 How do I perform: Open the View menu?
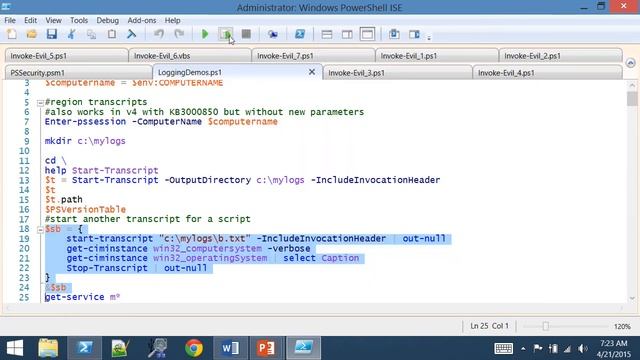53,20
